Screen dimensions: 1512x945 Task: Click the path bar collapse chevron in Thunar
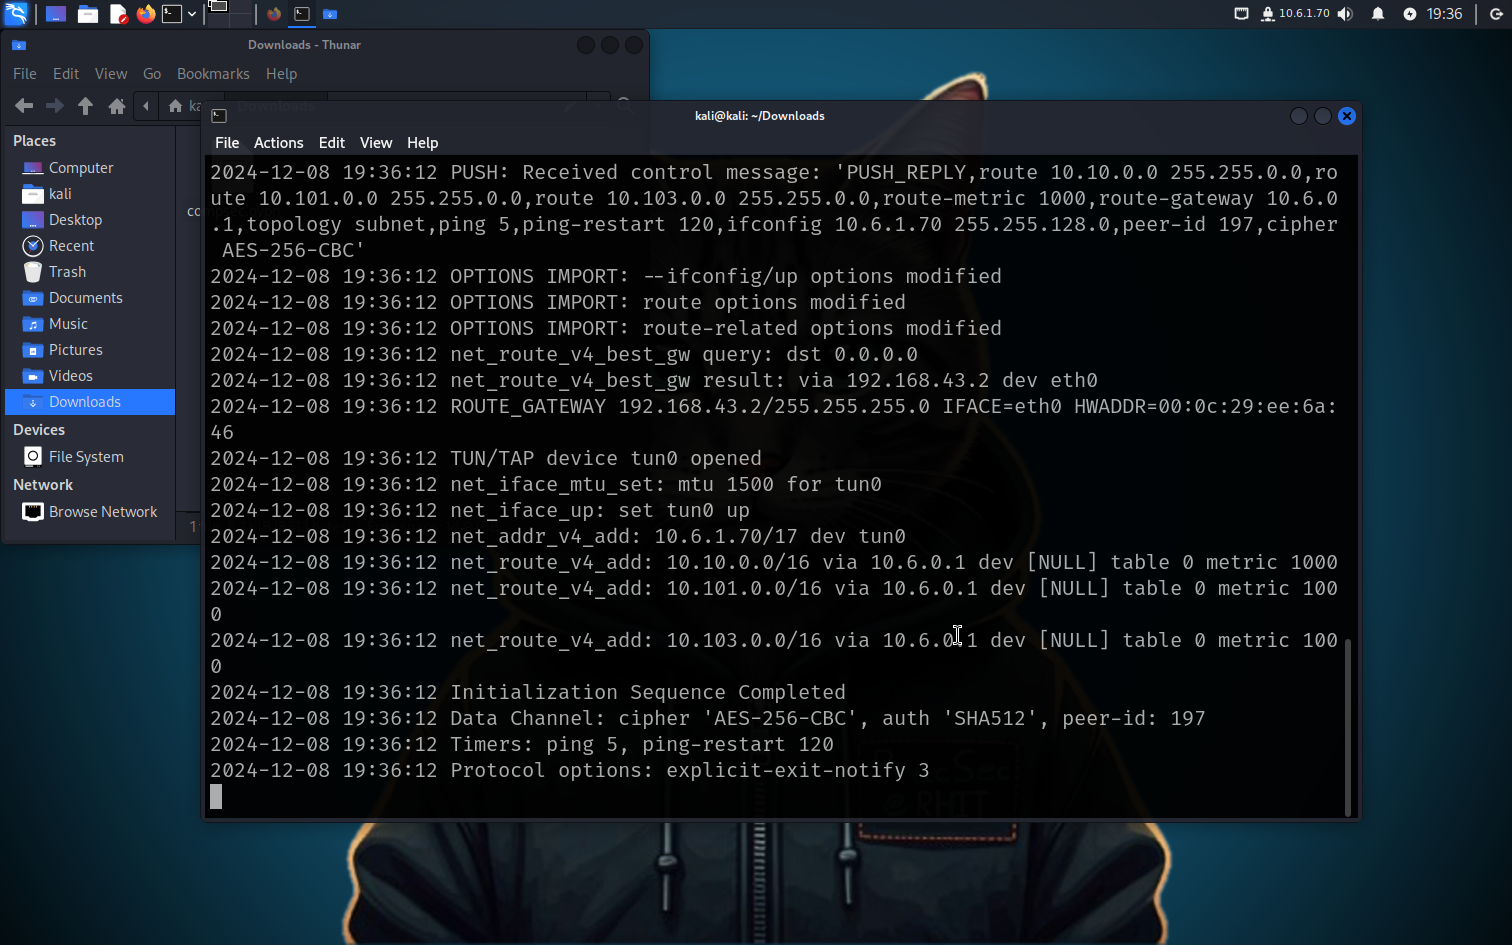[146, 105]
